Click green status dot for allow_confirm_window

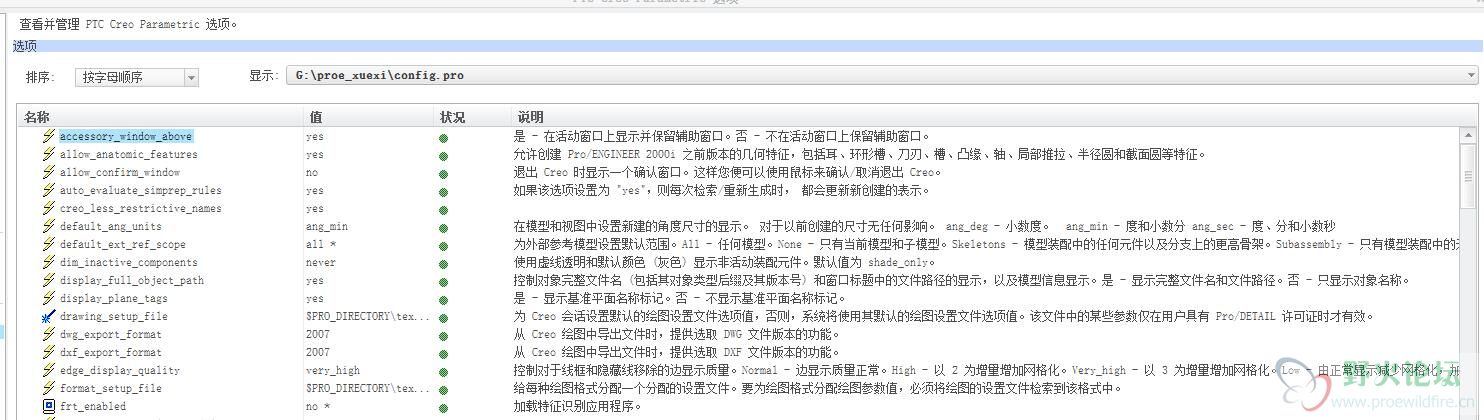[x=443, y=173]
